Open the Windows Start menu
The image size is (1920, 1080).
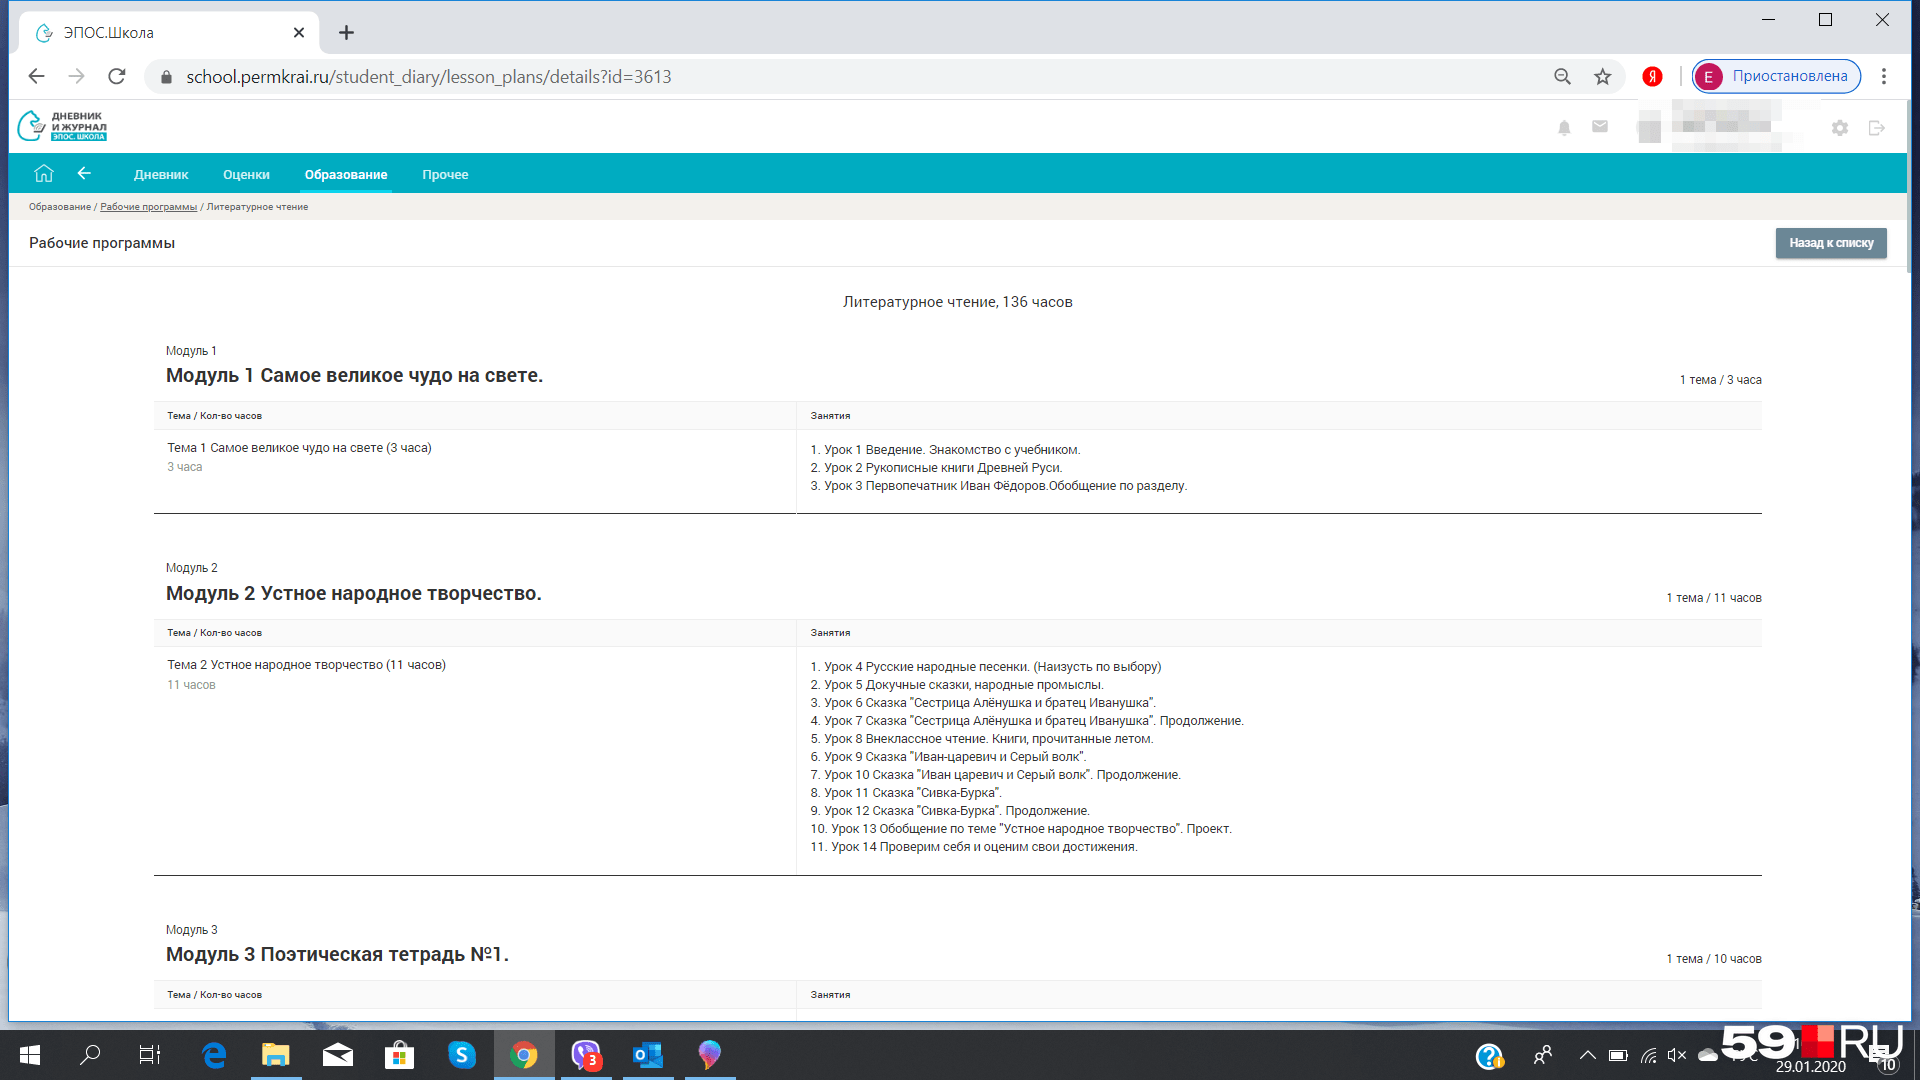[30, 1055]
